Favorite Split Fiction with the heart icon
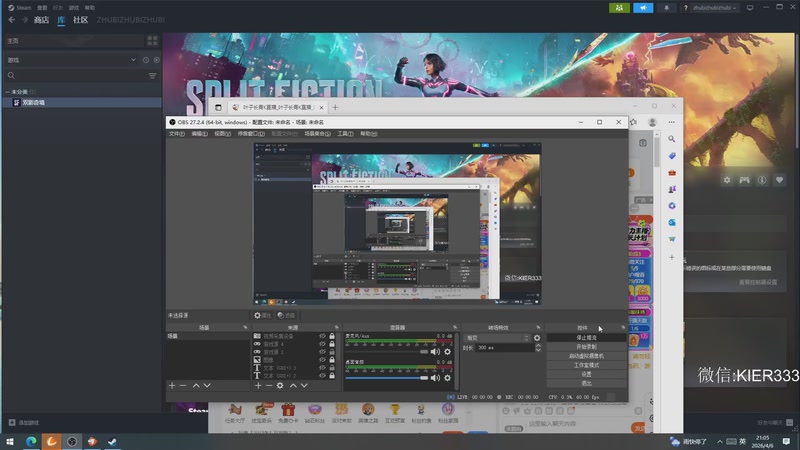 [x=779, y=180]
